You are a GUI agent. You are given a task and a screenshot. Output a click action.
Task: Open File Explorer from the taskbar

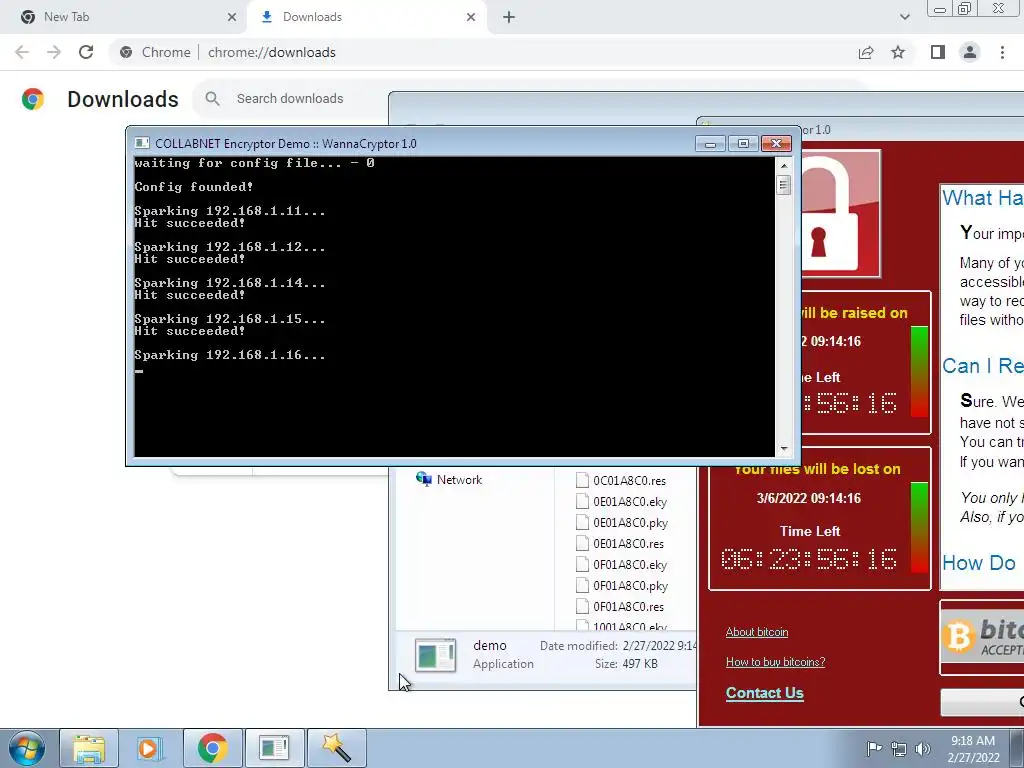[x=89, y=748]
